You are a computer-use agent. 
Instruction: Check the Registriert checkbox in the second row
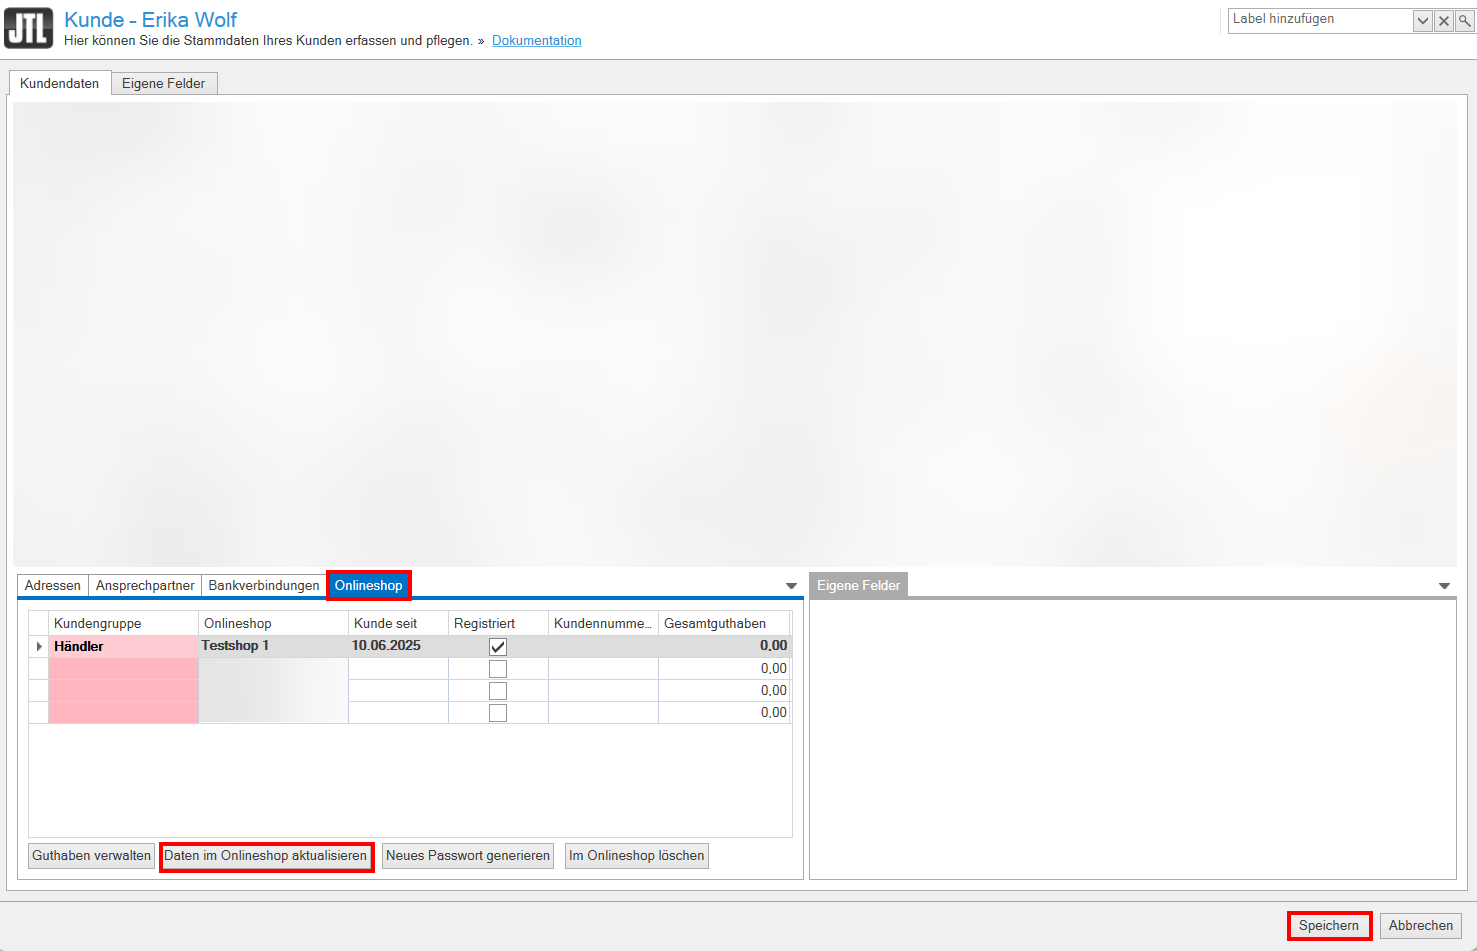point(498,669)
